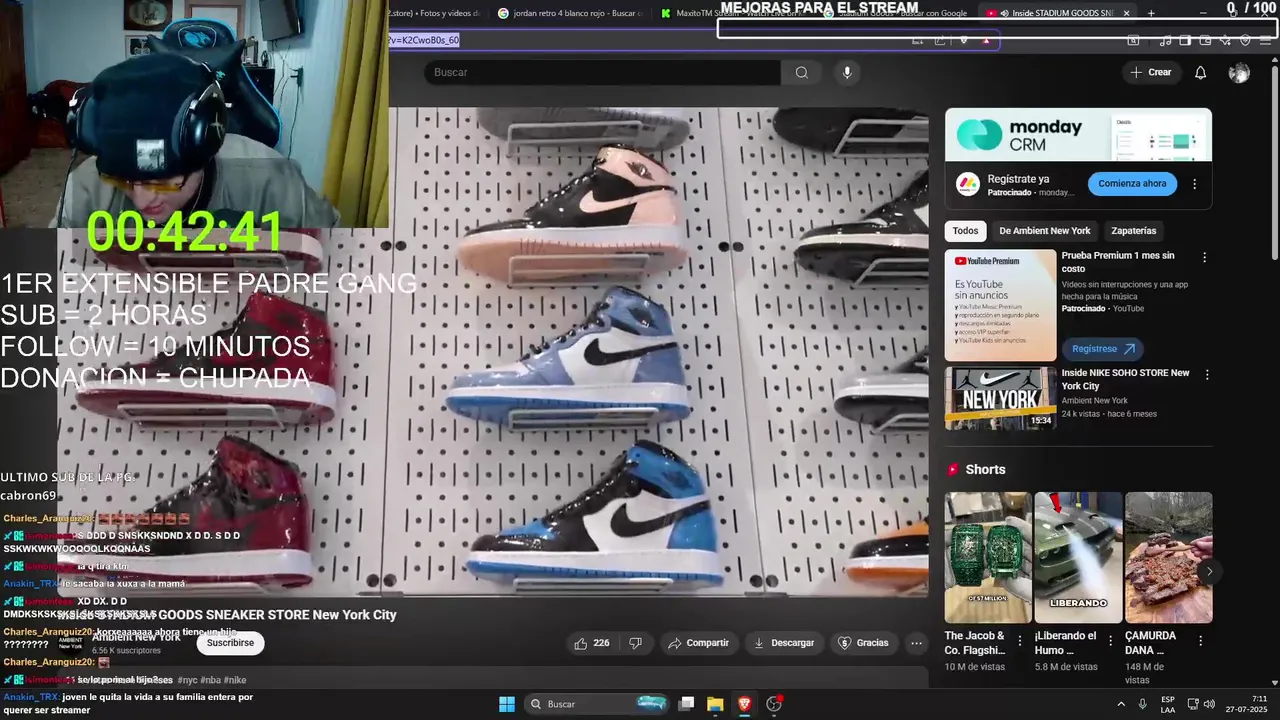Click the Descargar button
Image resolution: width=1280 pixels, height=720 pixels.
(784, 643)
